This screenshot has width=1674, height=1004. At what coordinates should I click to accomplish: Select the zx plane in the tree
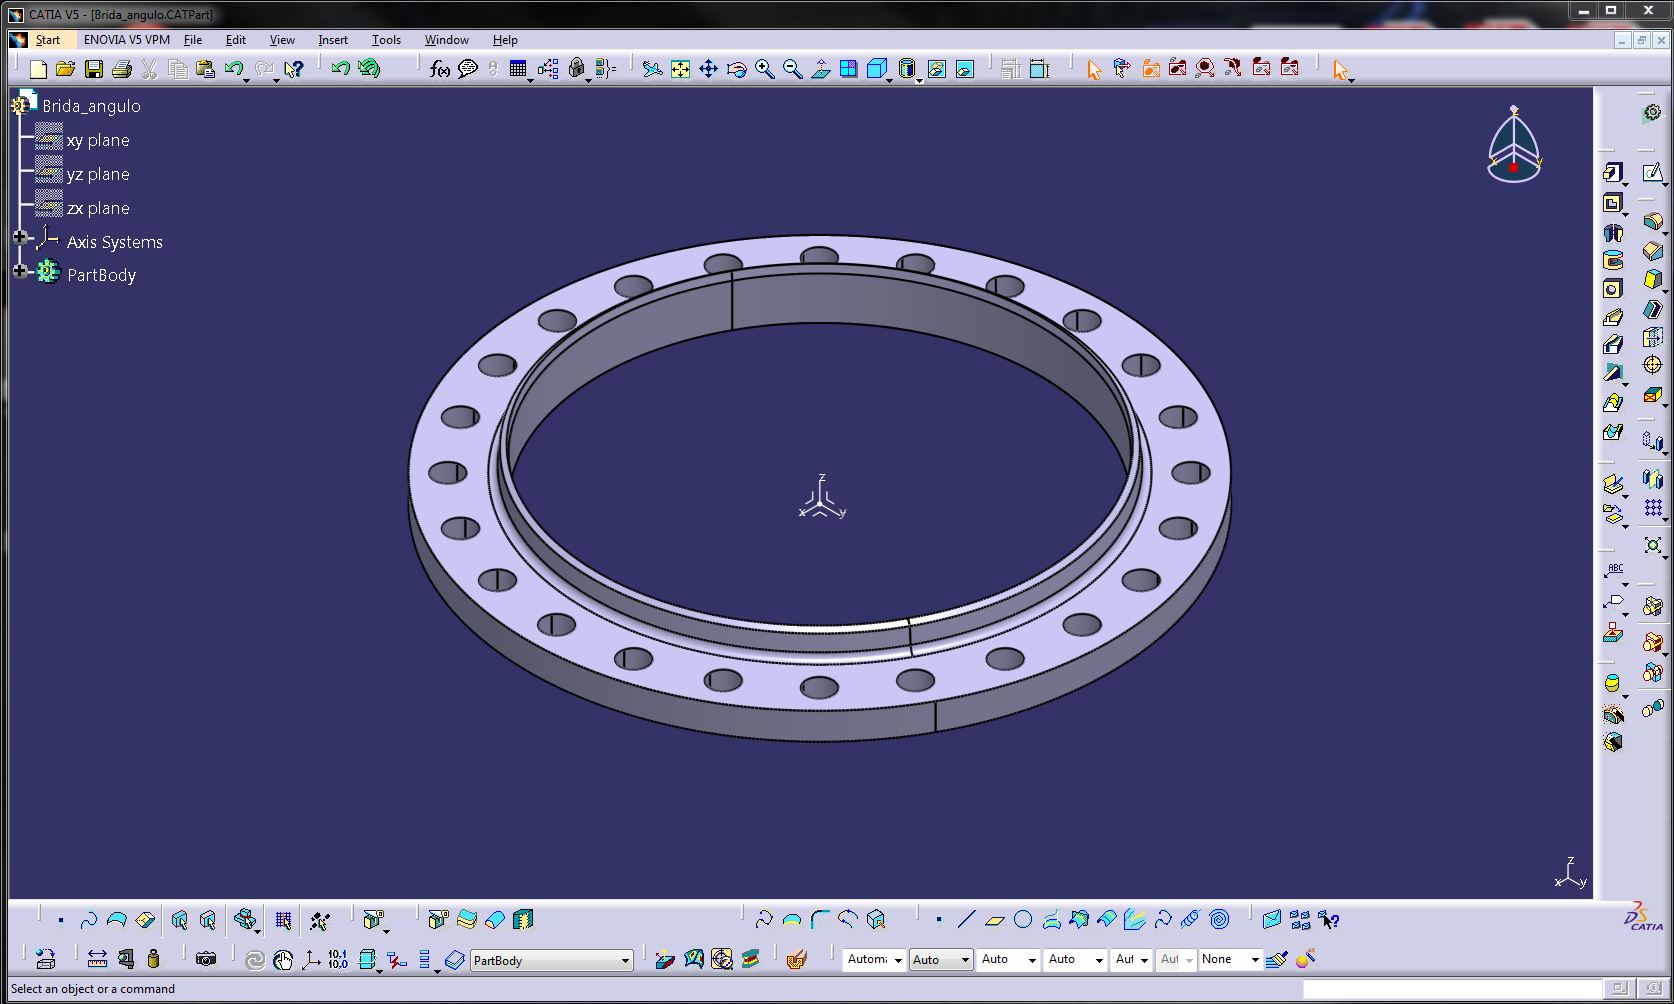98,208
